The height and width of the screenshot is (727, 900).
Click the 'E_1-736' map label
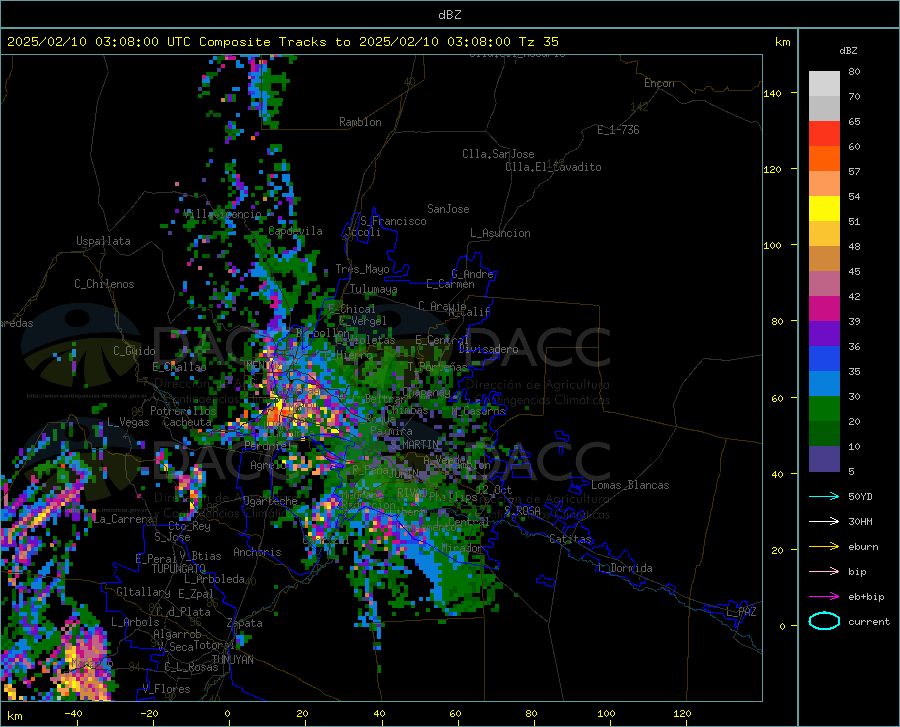(x=618, y=130)
